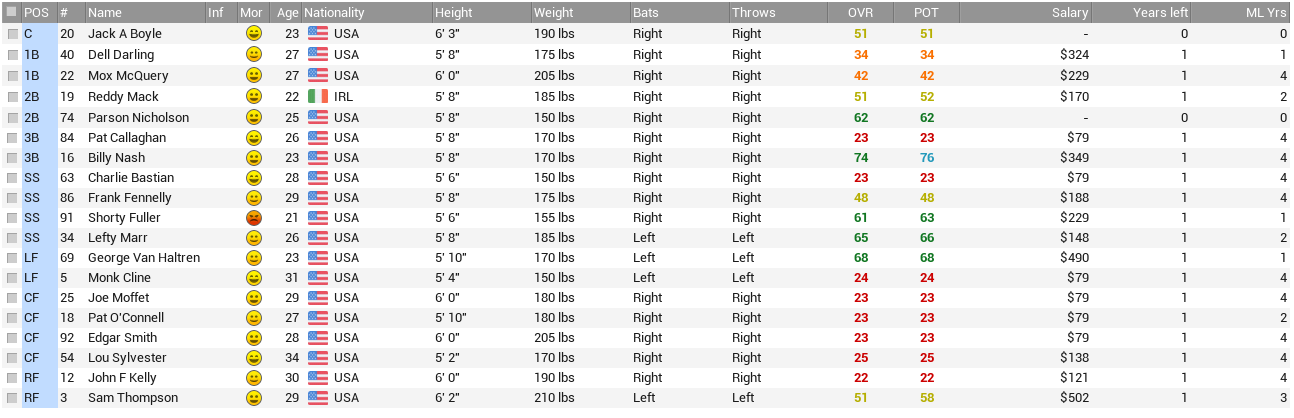Image resolution: width=1294 pixels, height=418 pixels.
Task: Click George Van Haltren's morale face icon
Action: 254,257
